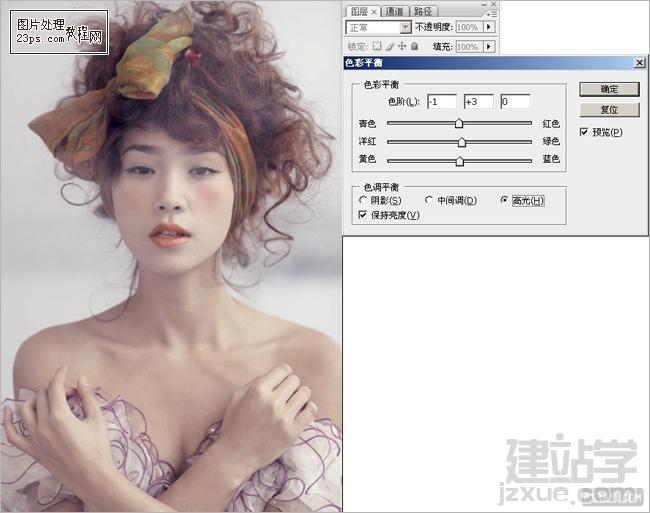Click the second 色阶 field showing +3

point(479,102)
